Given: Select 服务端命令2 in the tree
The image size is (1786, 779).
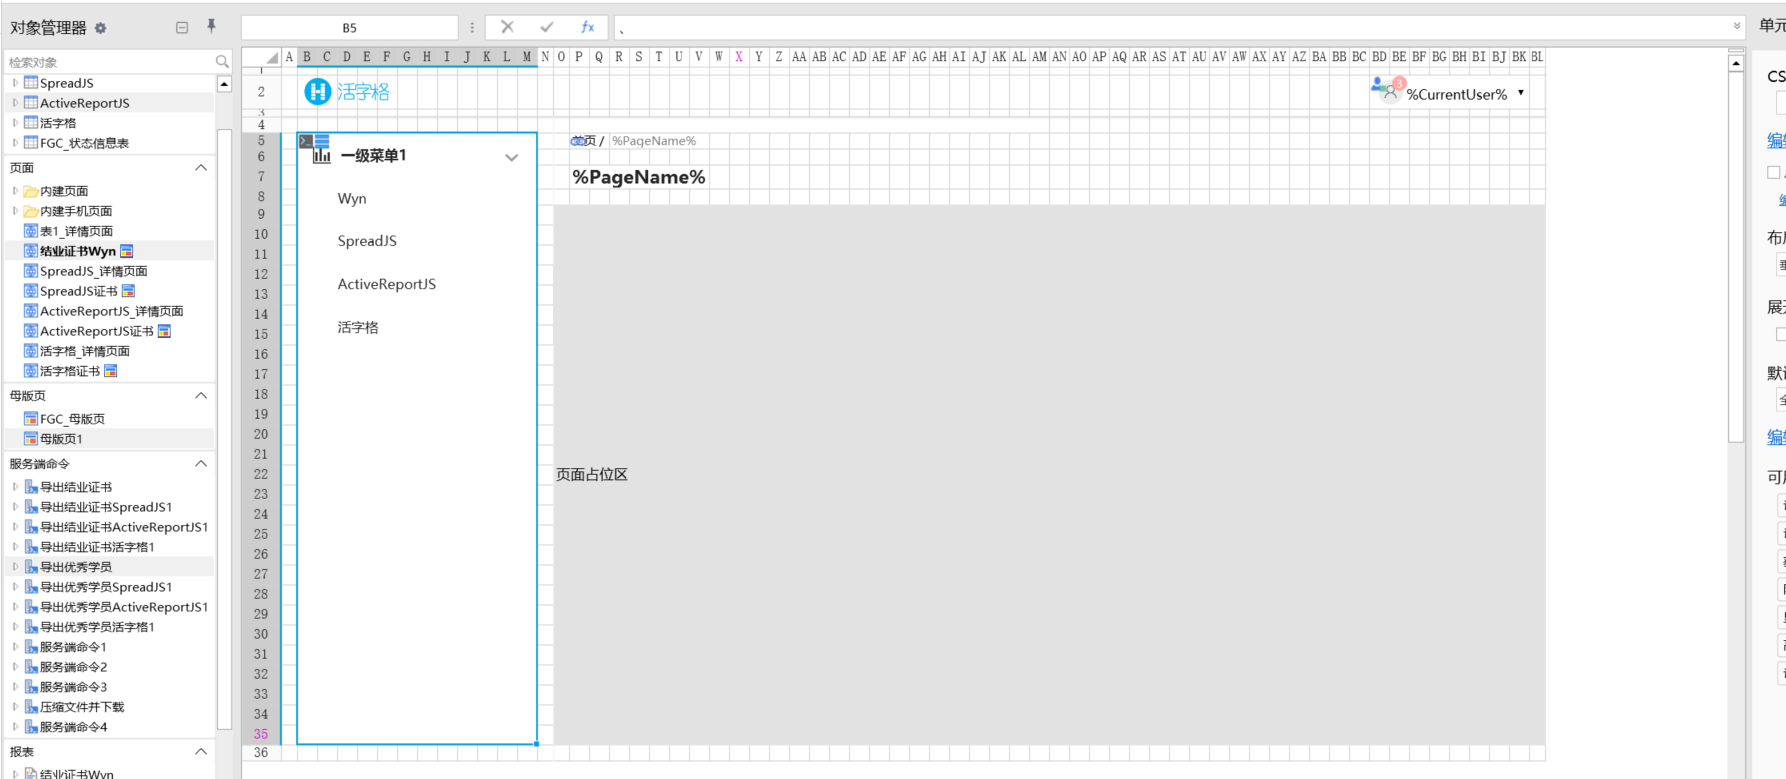Looking at the screenshot, I should [73, 667].
